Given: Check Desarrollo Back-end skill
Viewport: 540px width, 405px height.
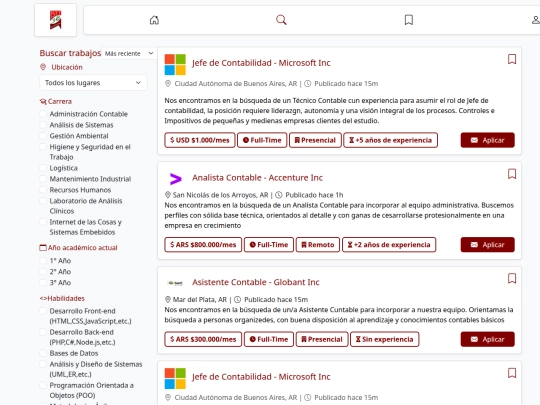Looking at the screenshot, I should tap(43, 332).
